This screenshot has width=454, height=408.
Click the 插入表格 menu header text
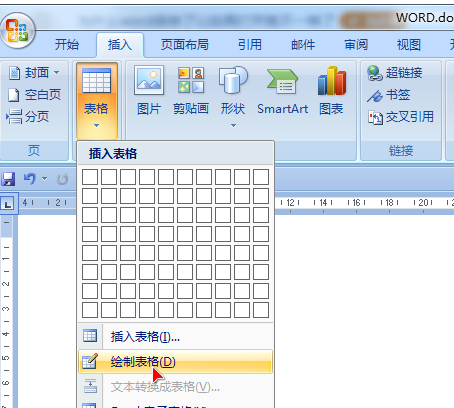point(113,154)
